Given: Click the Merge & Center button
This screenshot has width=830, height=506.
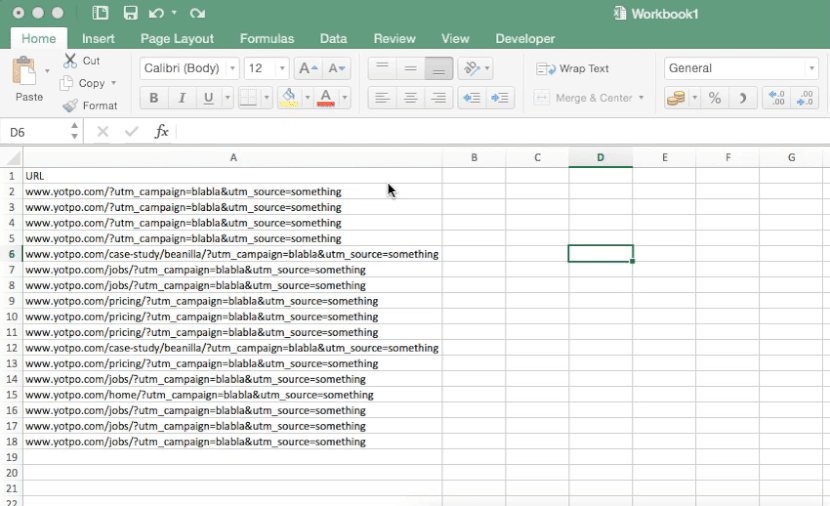Looking at the screenshot, I should [586, 98].
